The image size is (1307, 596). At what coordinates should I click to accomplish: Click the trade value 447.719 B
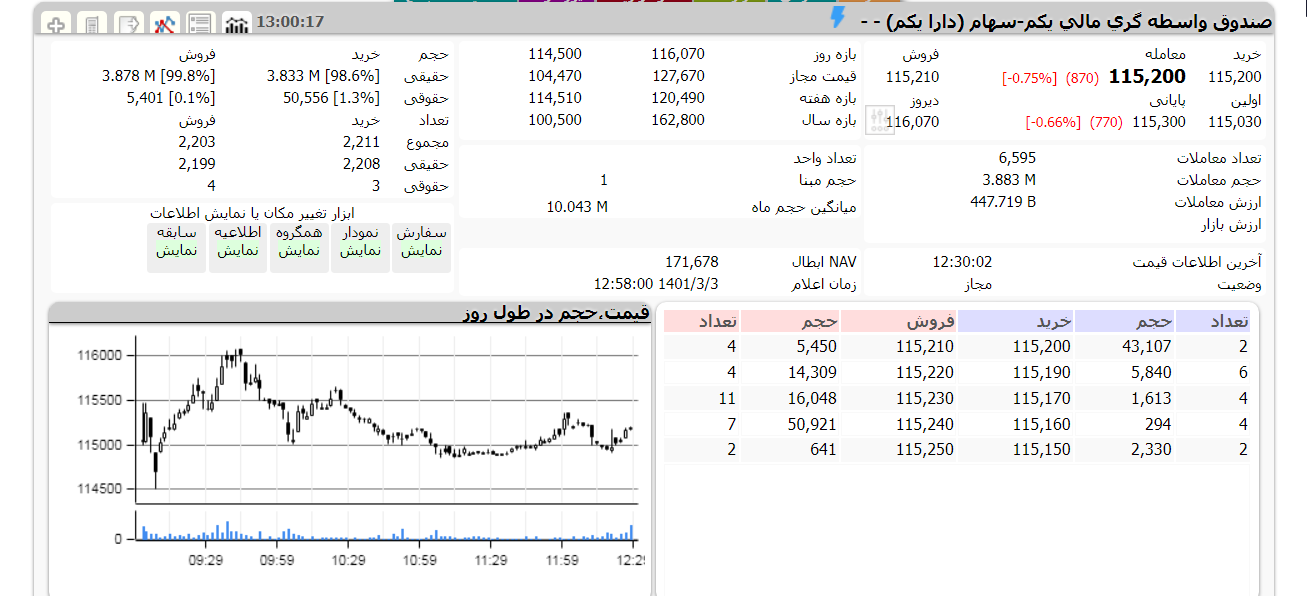(x=1003, y=201)
